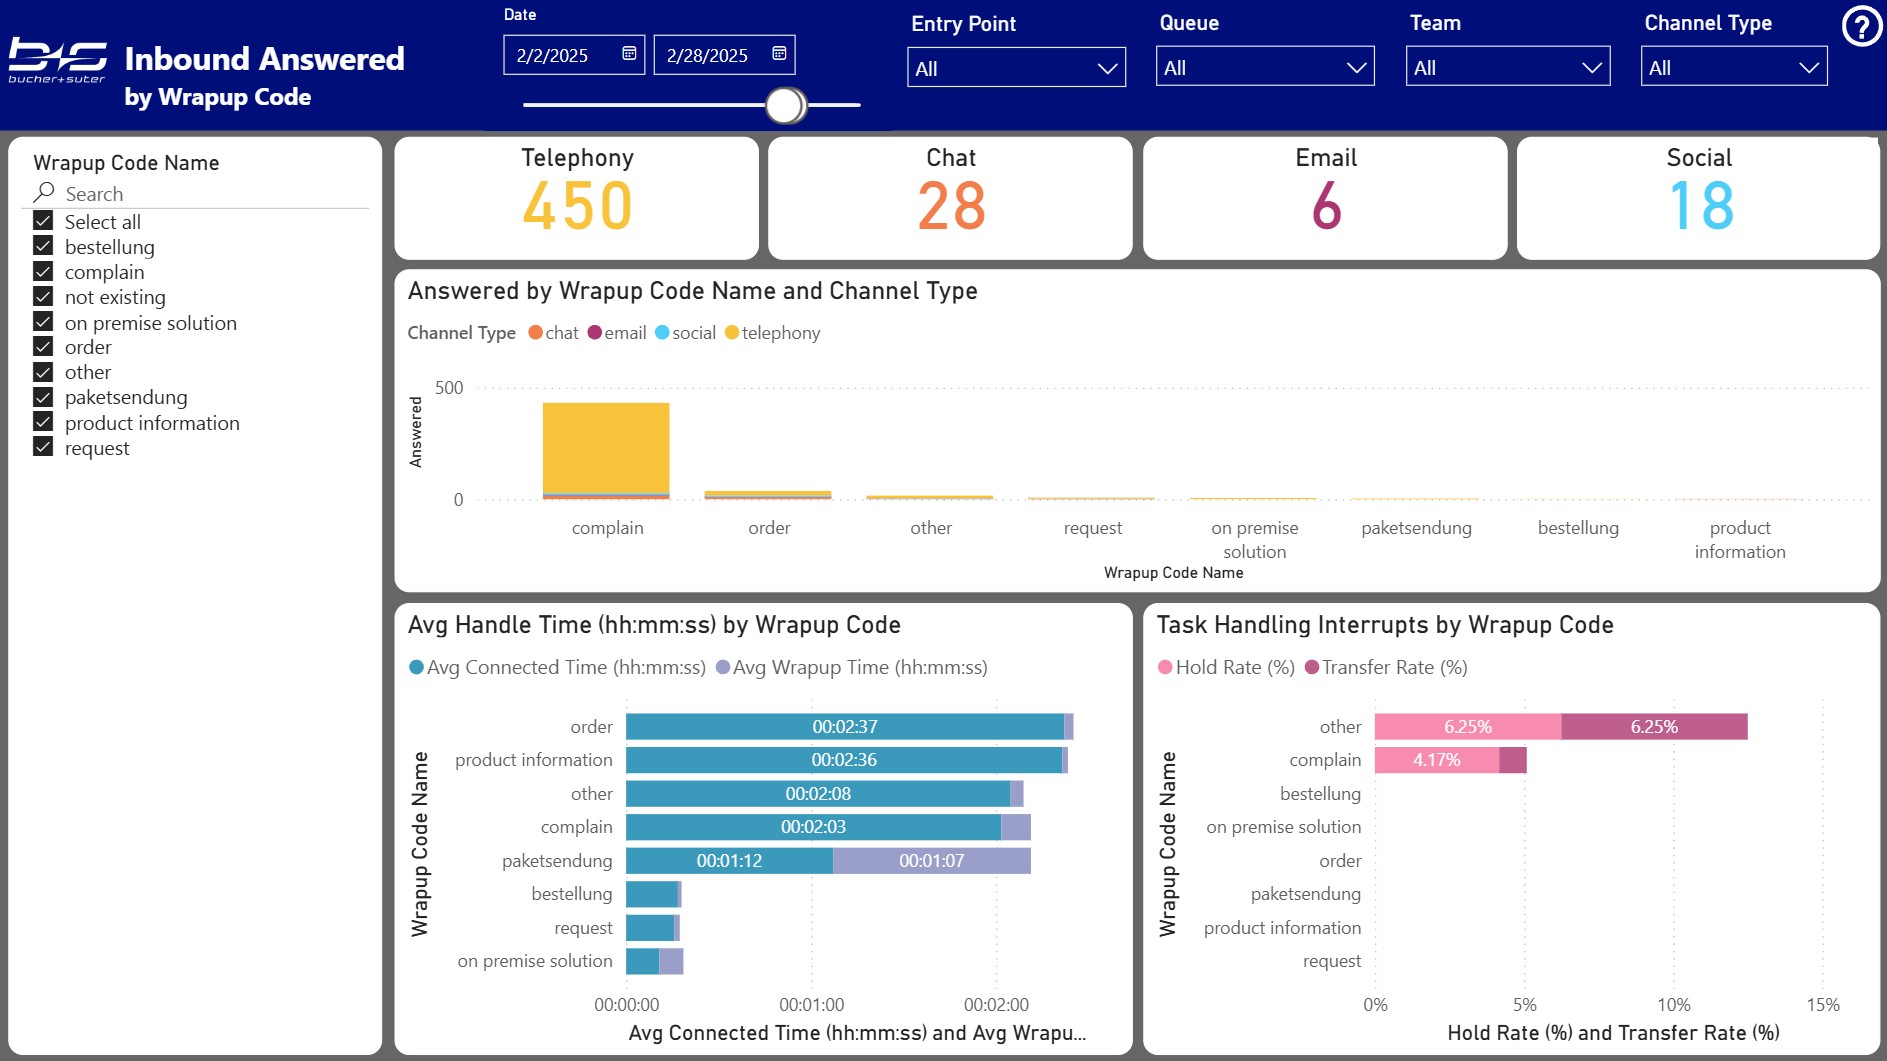Expand the Entry Point dropdown
The width and height of the screenshot is (1887, 1061).
click(1016, 68)
